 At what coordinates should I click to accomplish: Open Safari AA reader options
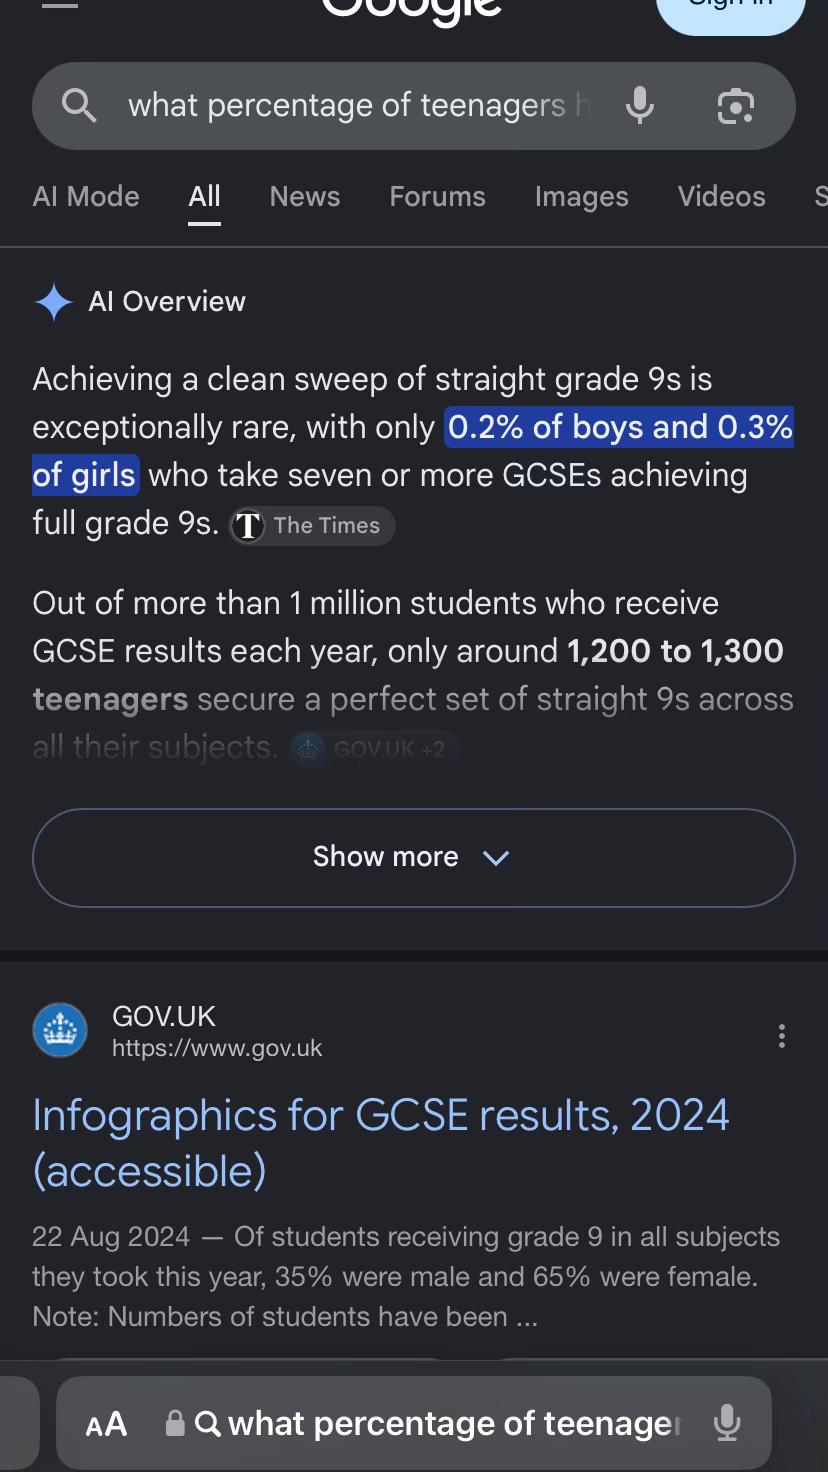[x=106, y=1424]
